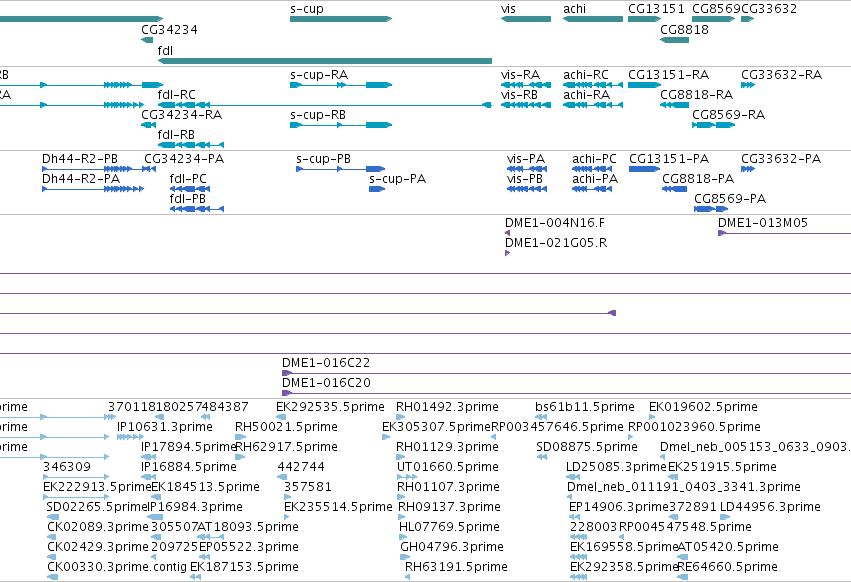
Task: Click the IP10631.3prime EST feature
Action: [x=130, y=437]
